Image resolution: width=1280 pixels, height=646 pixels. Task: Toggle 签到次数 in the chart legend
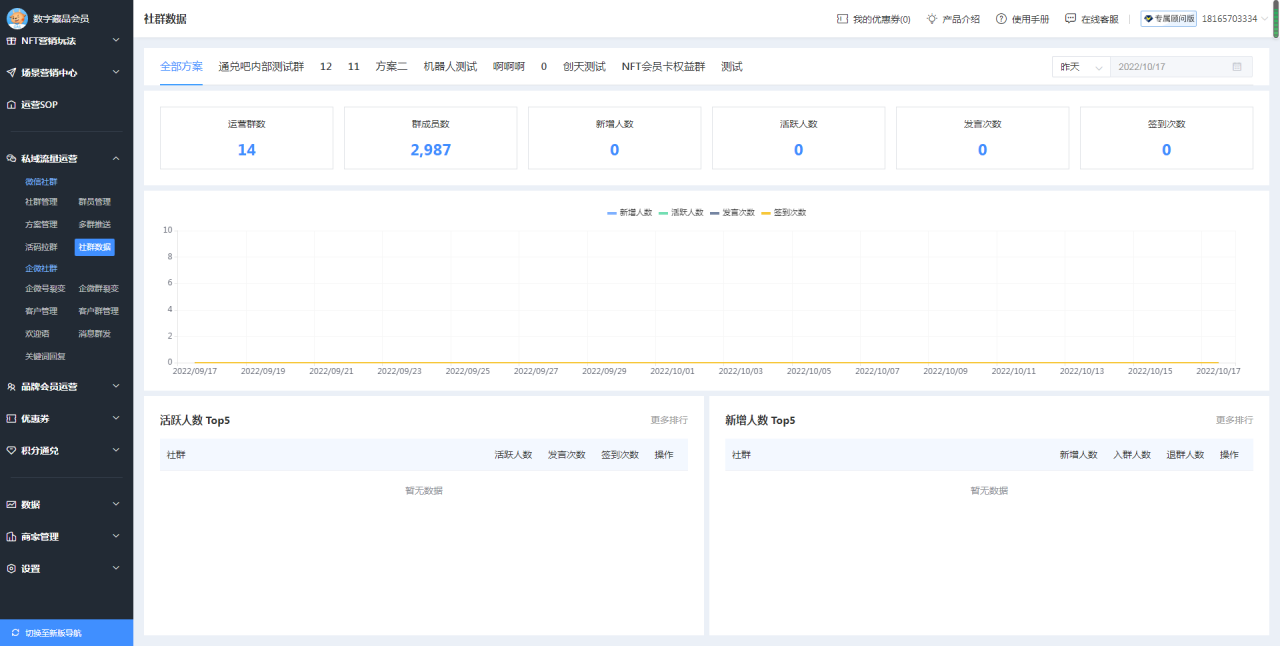click(784, 212)
